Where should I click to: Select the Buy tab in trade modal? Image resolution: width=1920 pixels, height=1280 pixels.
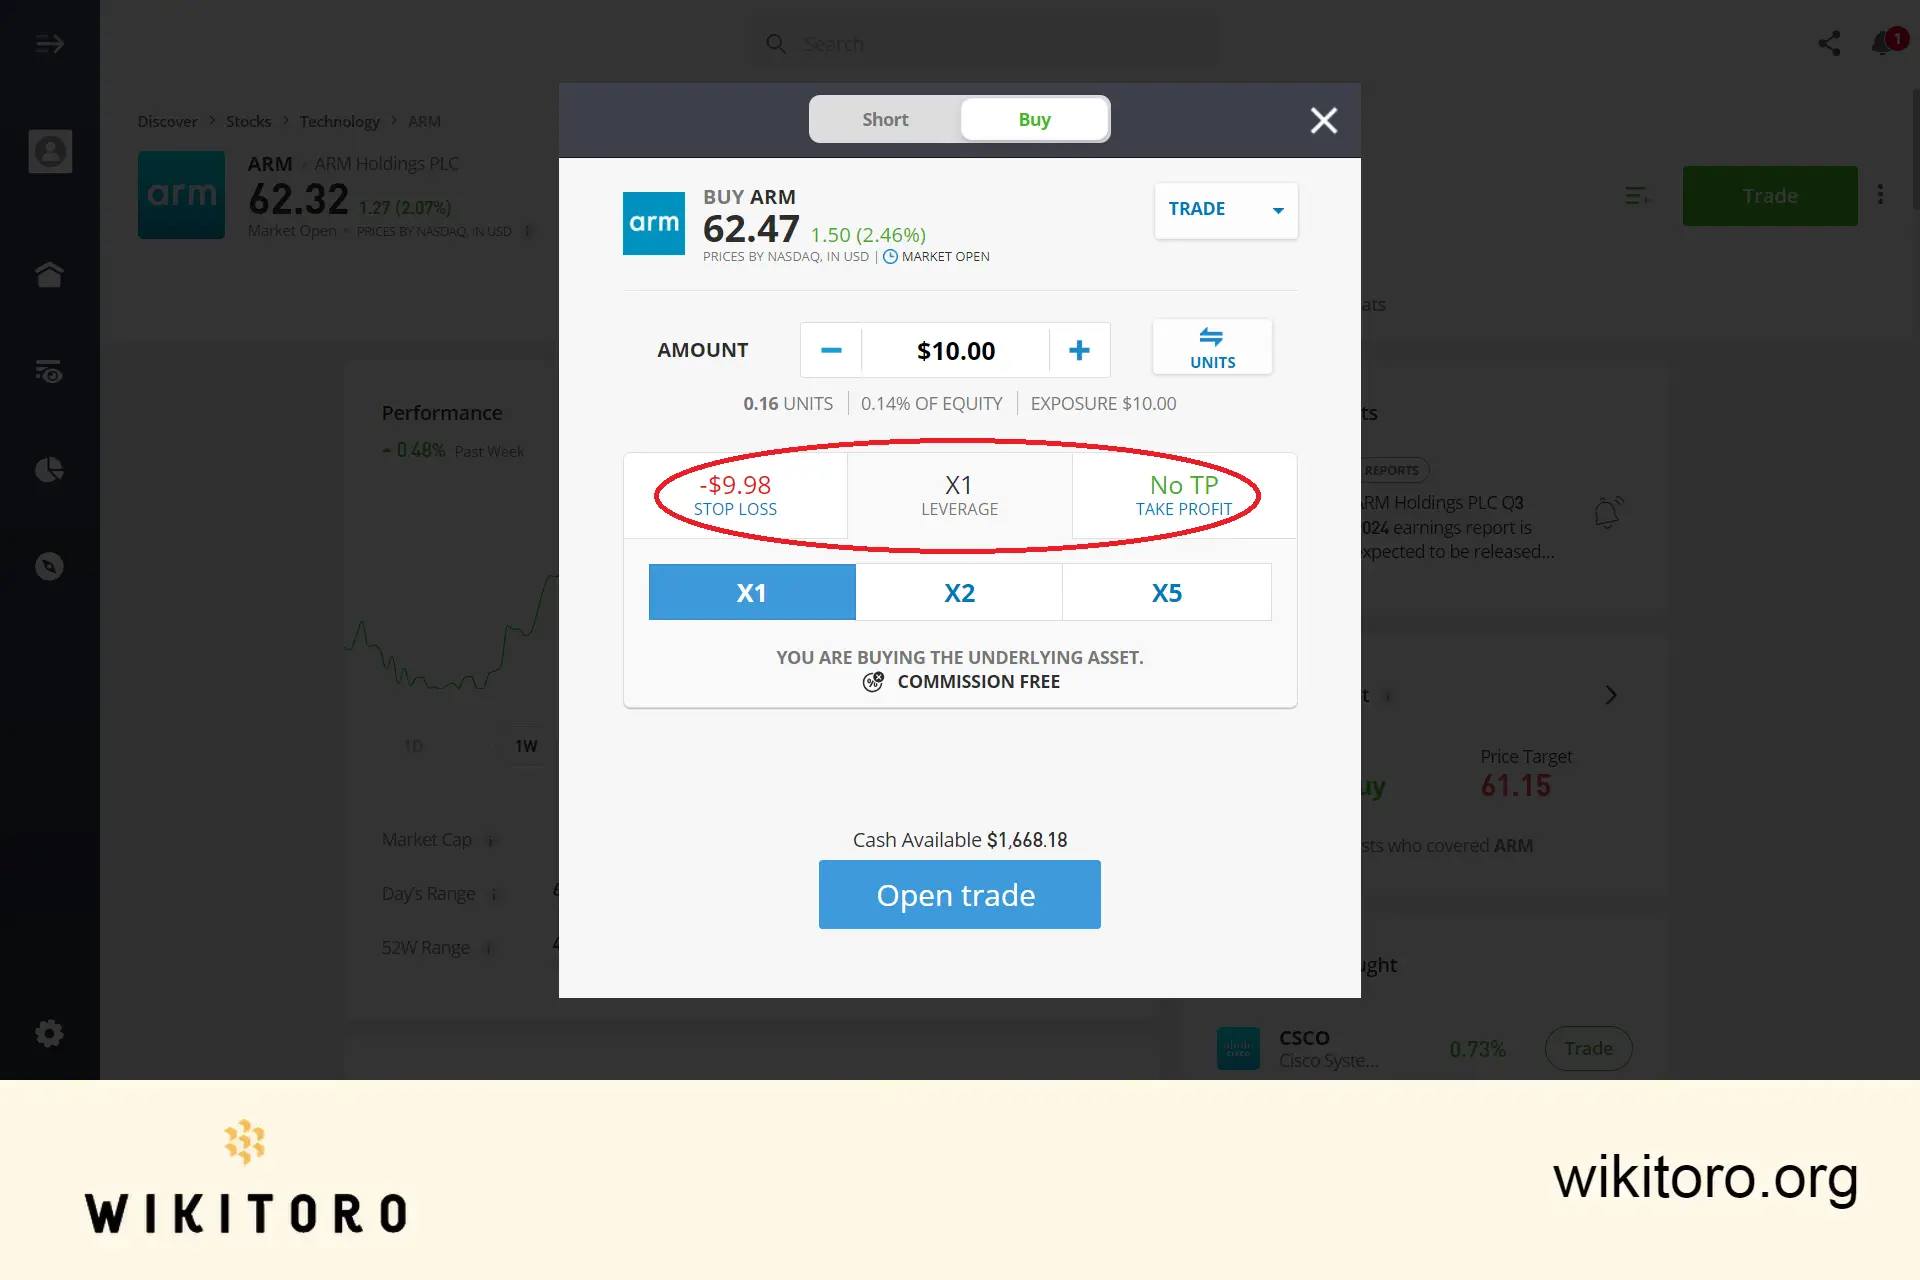pos(1033,119)
